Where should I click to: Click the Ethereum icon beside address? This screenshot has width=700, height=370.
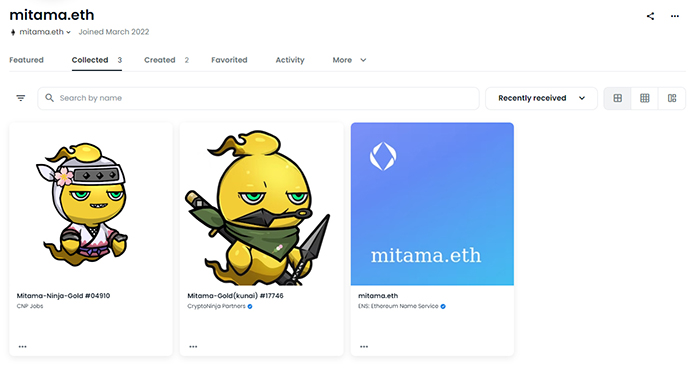pos(13,32)
